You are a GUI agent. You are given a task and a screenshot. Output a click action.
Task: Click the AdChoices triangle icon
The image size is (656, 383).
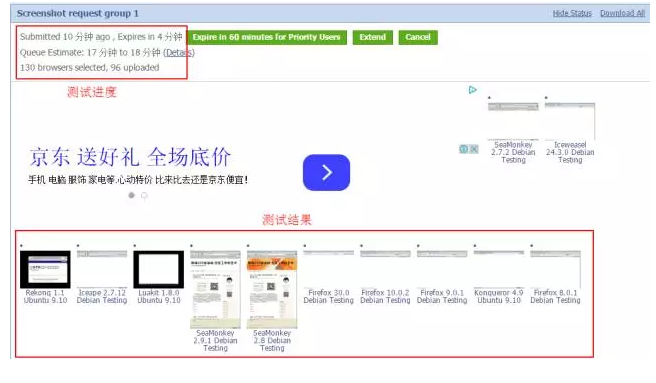(472, 90)
